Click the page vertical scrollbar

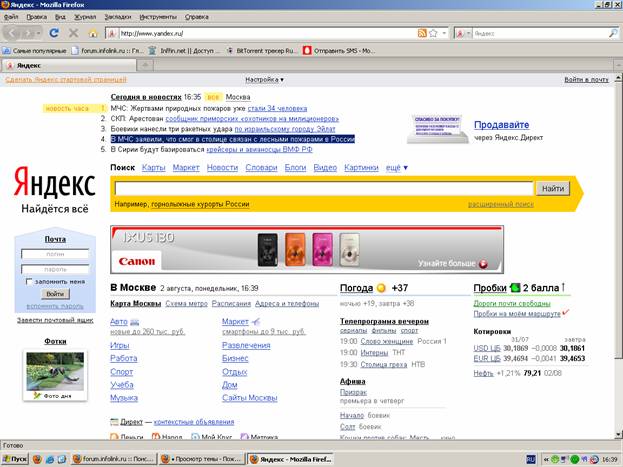pyautogui.click(x=618, y=254)
